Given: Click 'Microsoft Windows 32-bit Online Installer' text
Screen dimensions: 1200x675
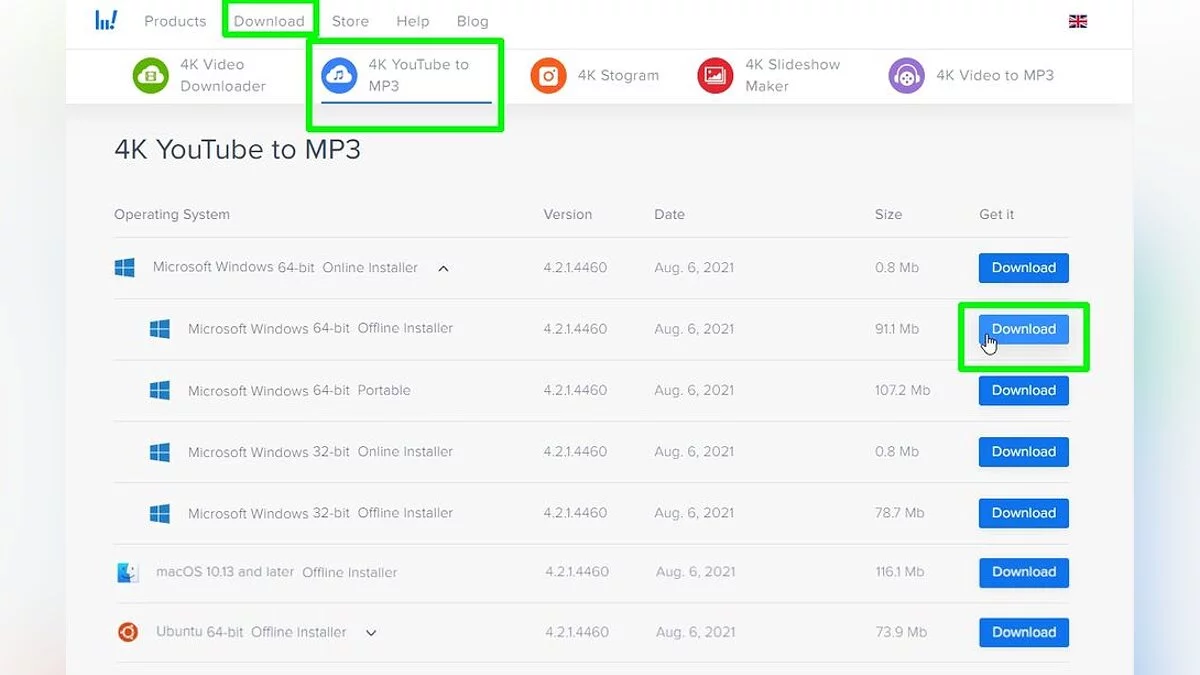Looking at the screenshot, I should [x=320, y=452].
